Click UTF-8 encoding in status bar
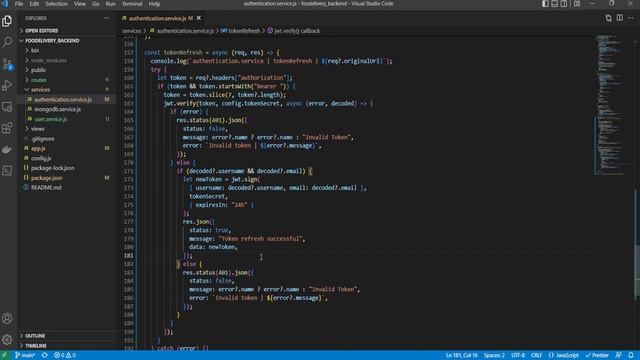640x360 pixels. [x=518, y=355]
